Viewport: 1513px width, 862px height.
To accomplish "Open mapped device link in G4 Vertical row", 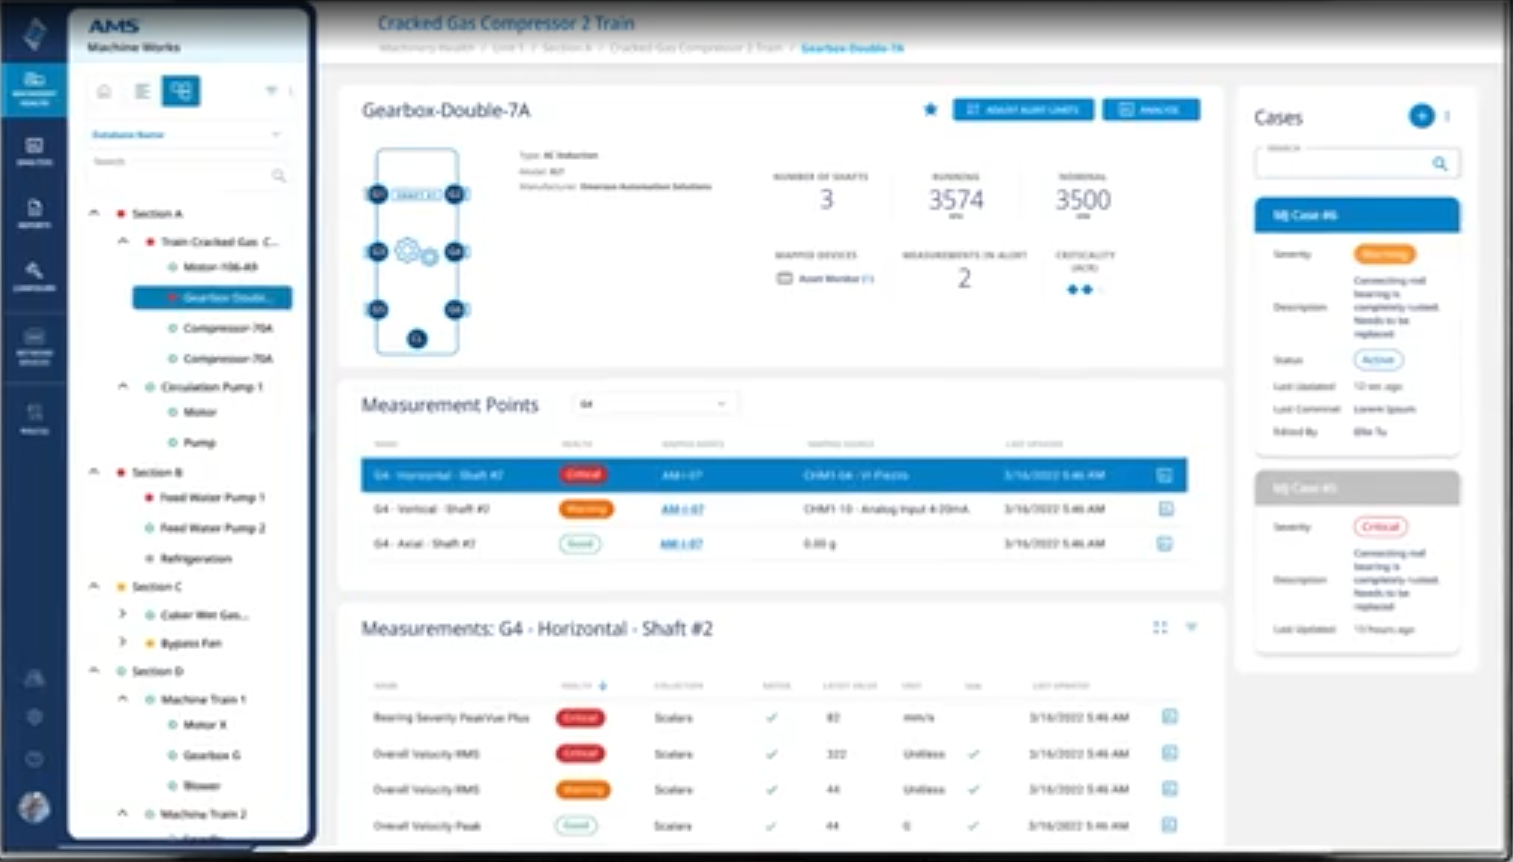I will pyautogui.click(x=682, y=509).
